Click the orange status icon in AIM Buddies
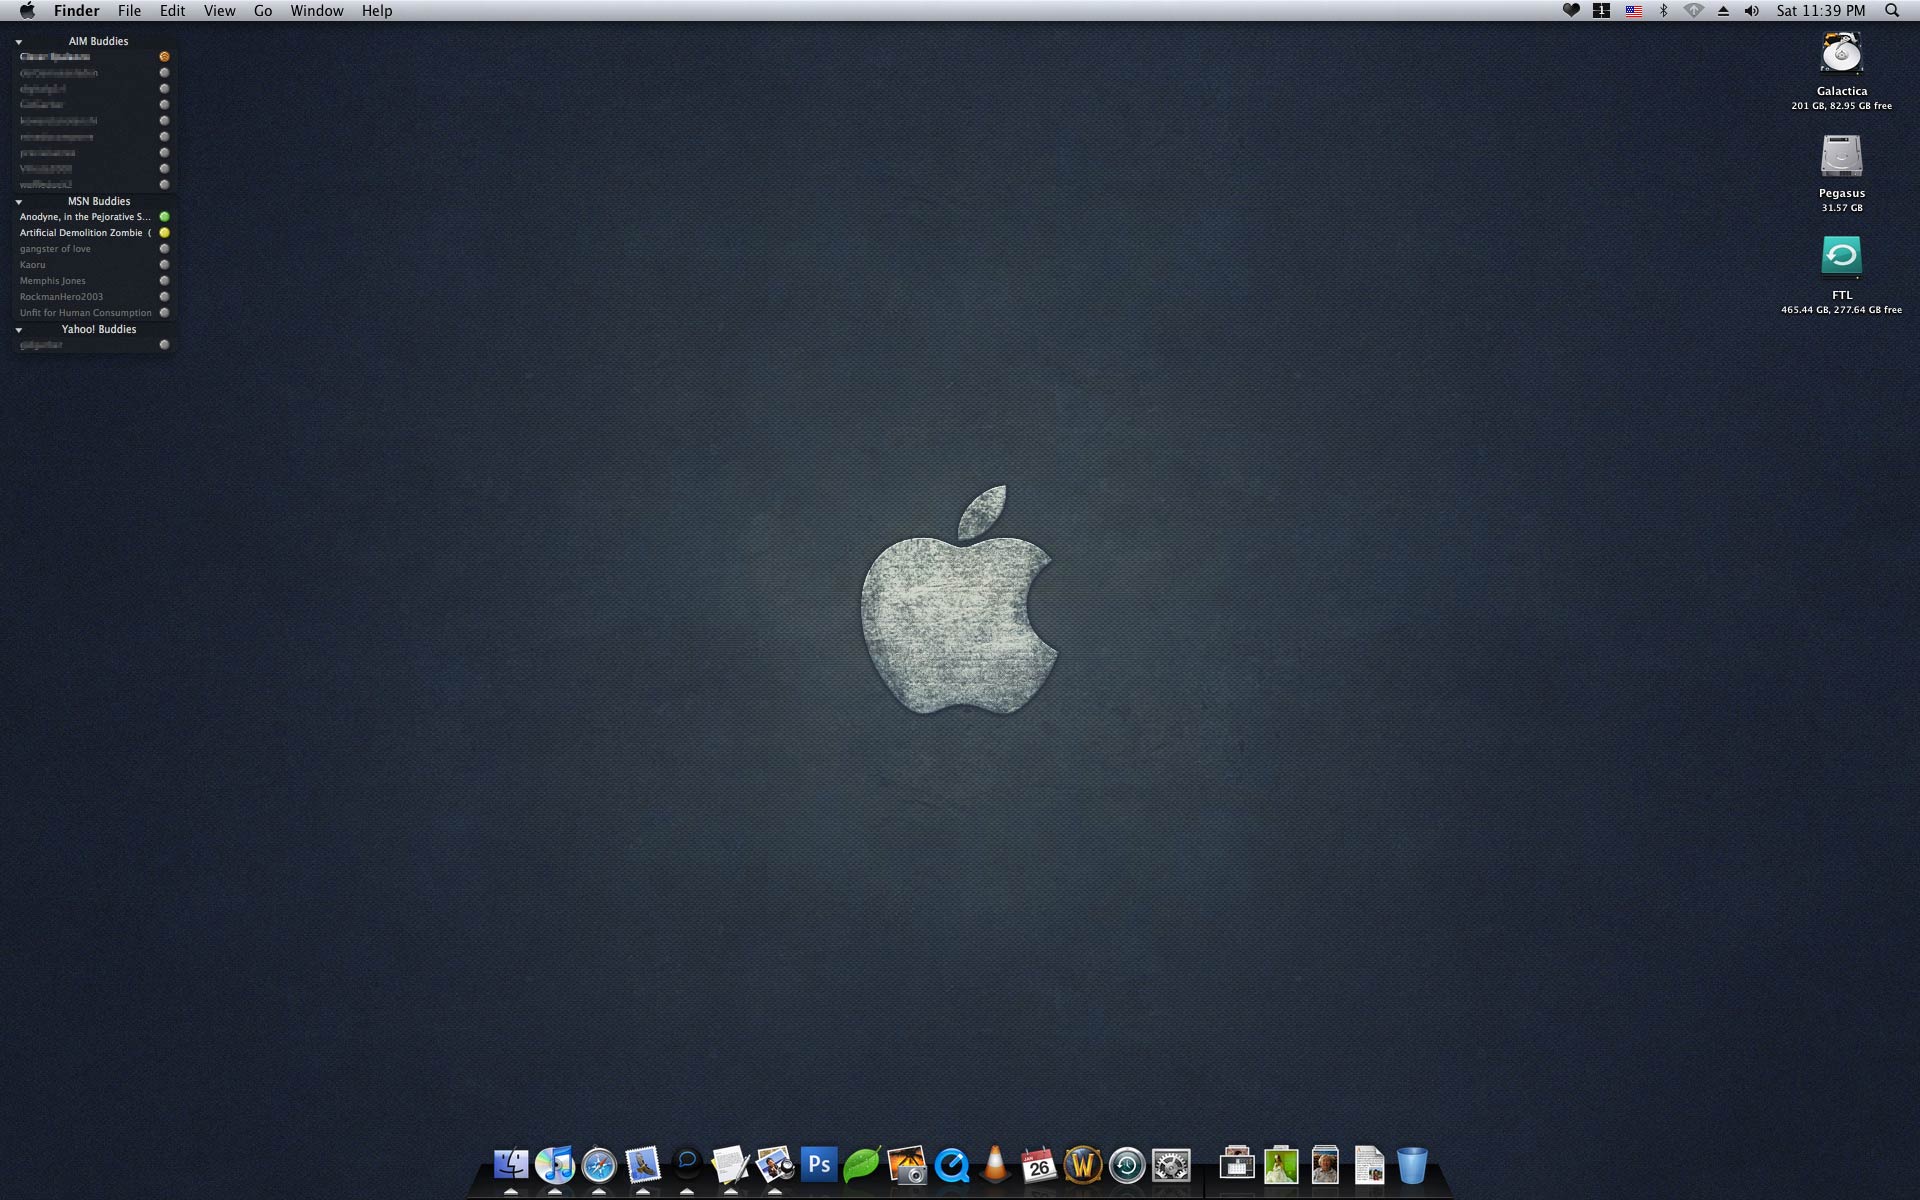This screenshot has height=1200, width=1920. coord(164,57)
